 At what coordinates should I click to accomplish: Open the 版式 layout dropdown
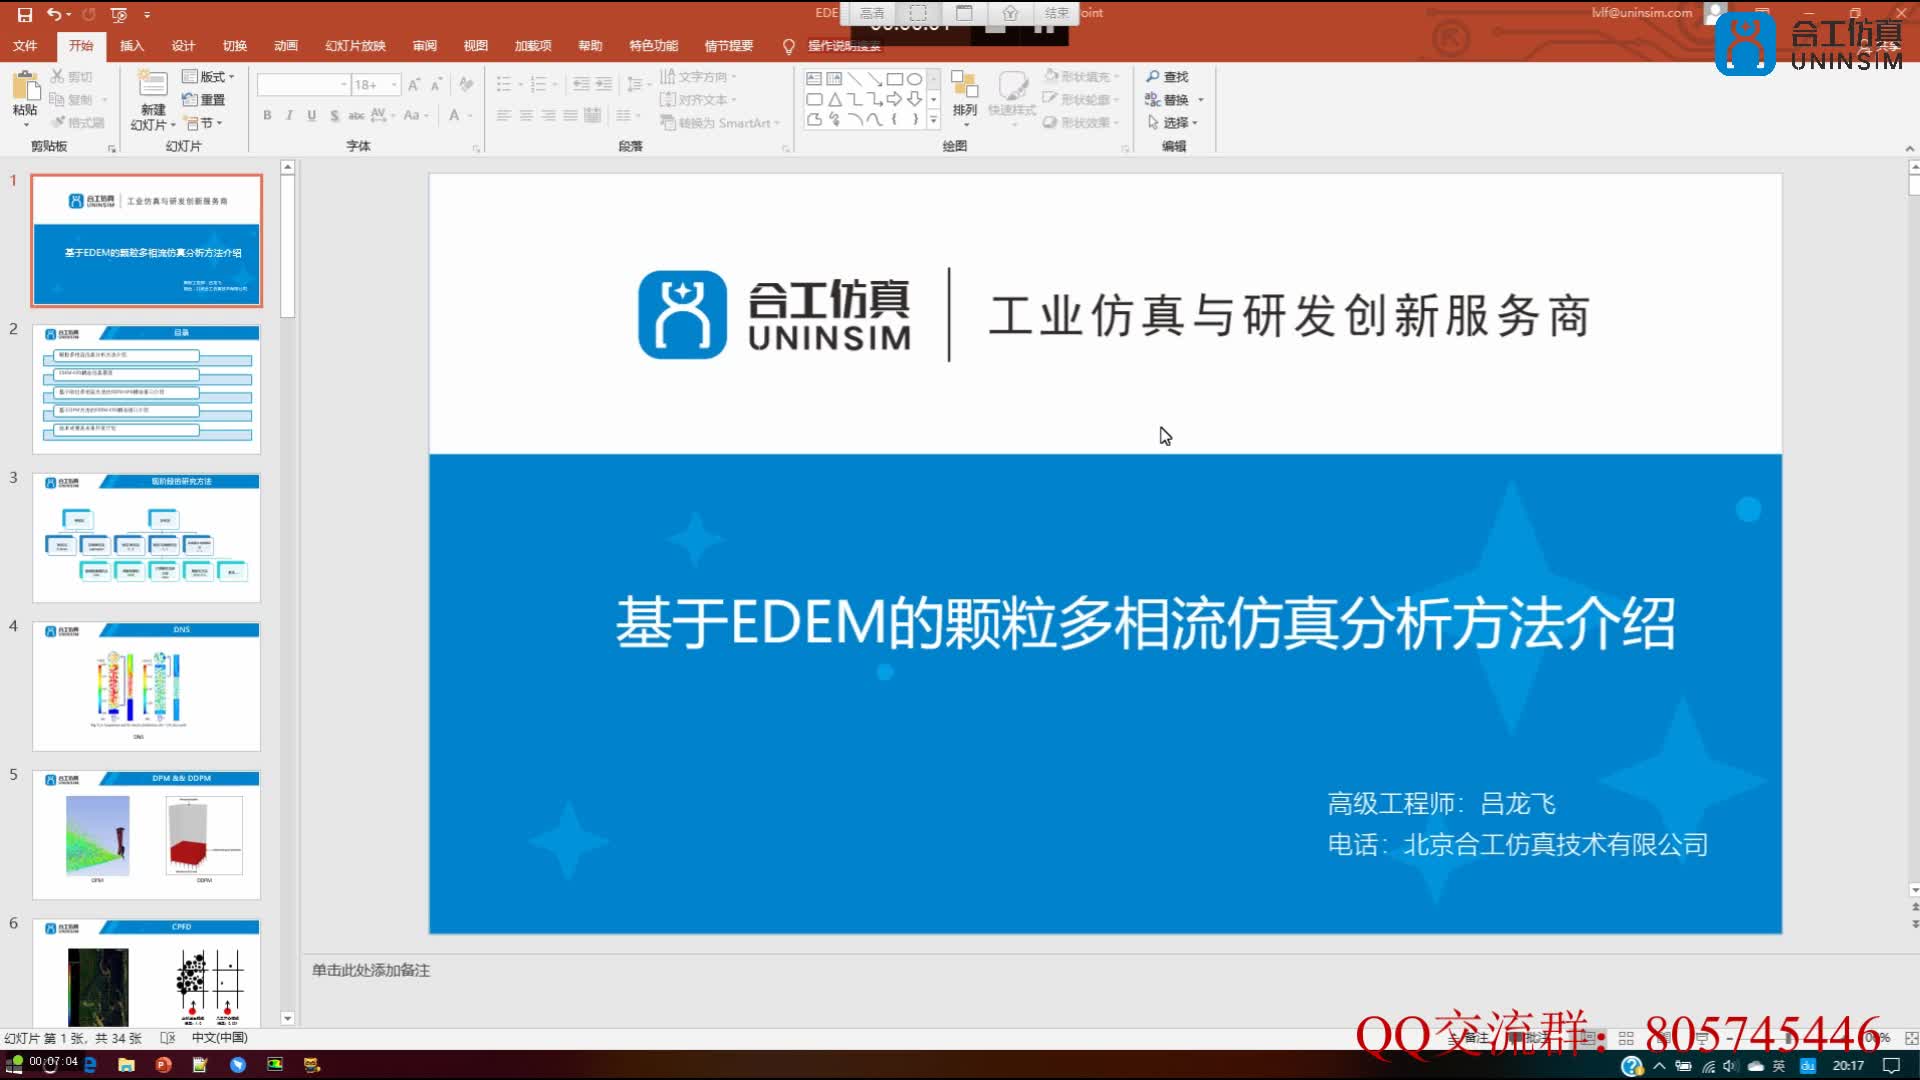tap(209, 76)
